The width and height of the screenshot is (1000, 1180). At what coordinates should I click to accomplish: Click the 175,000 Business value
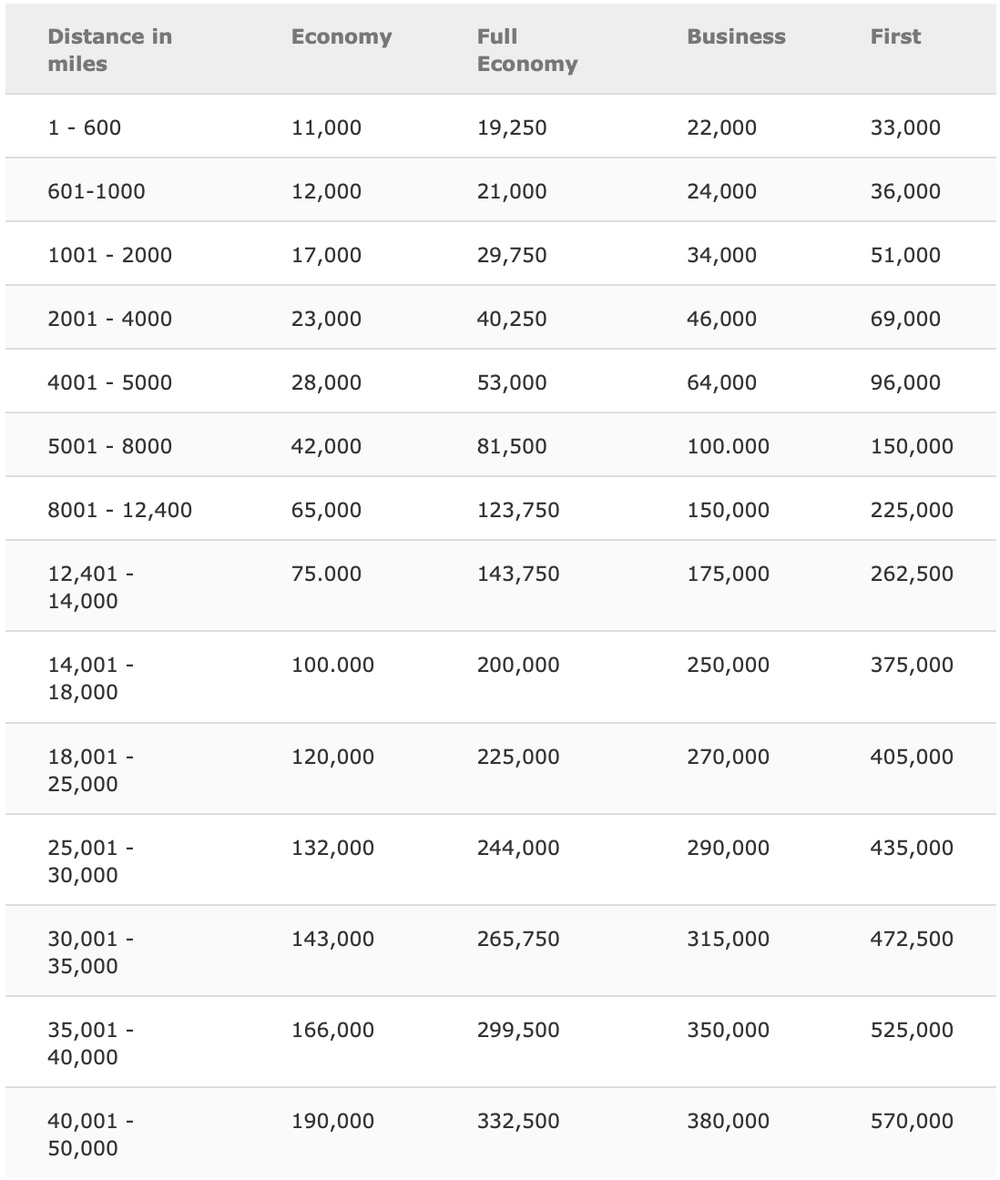click(x=728, y=574)
